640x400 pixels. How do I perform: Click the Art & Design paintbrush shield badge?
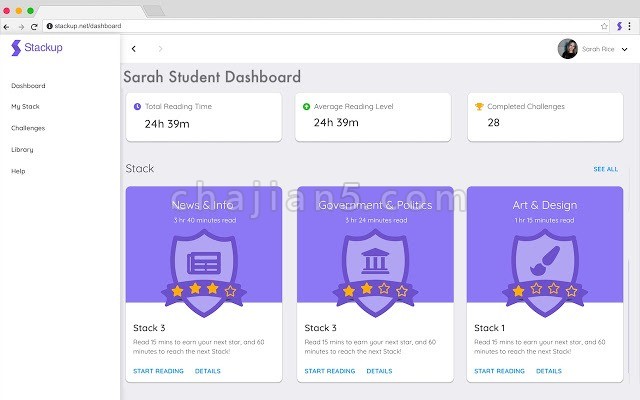point(545,273)
